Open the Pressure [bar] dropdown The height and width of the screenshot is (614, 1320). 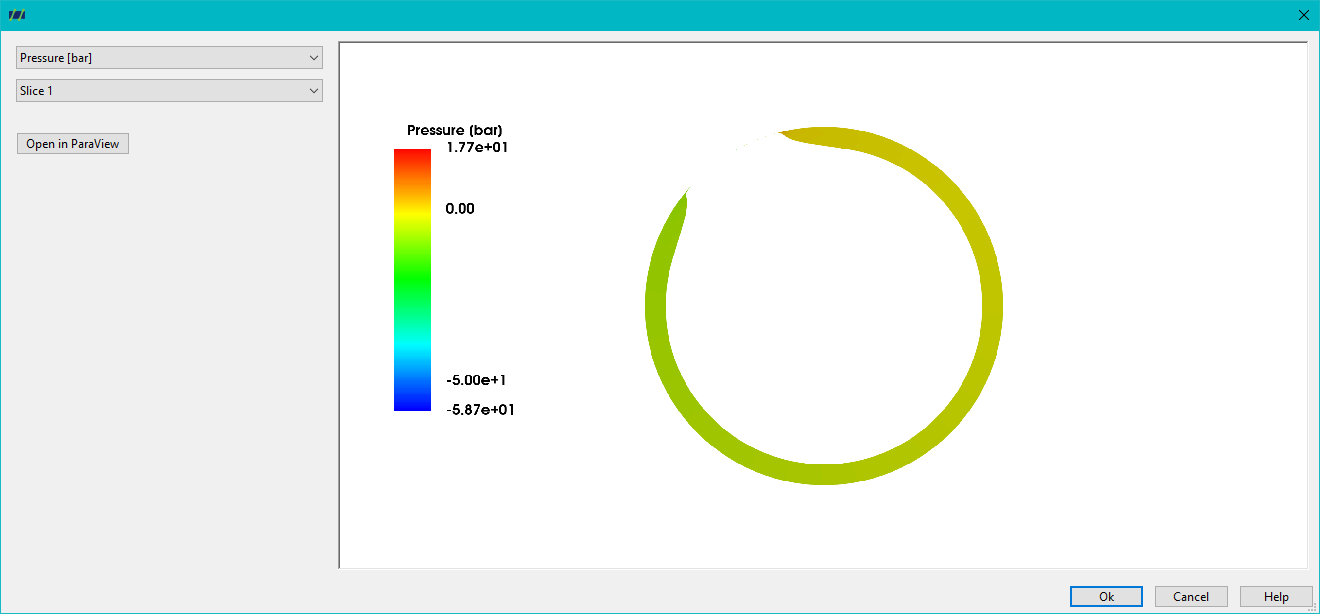click(170, 58)
